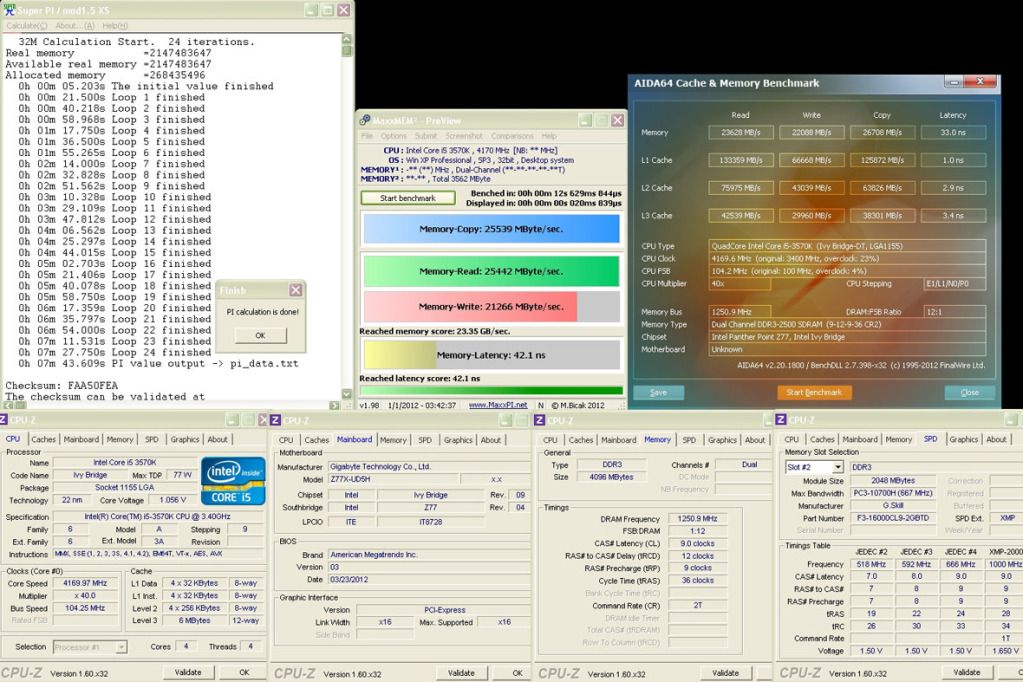
Task: Switch to Caches tab in first CPU-Z window
Action: pyautogui.click(x=44, y=439)
